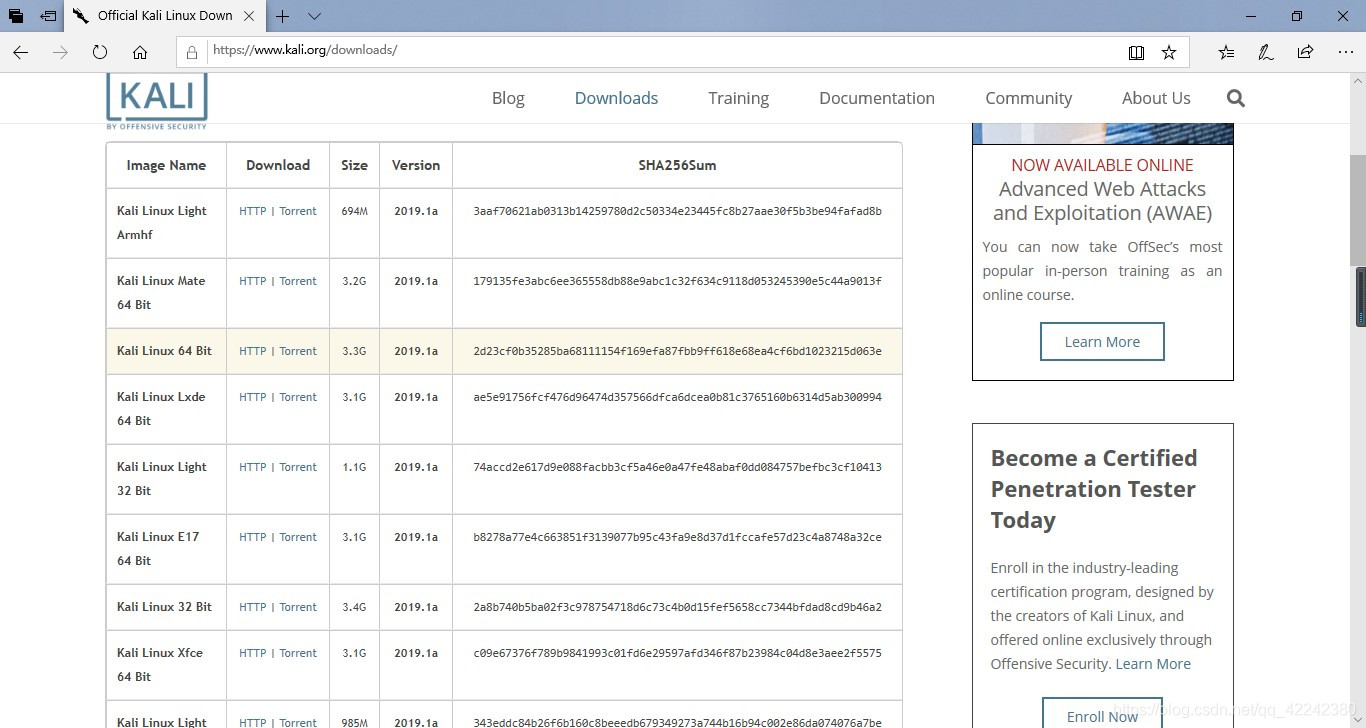Open the About Us menu item
This screenshot has width=1366, height=728.
1156,98
